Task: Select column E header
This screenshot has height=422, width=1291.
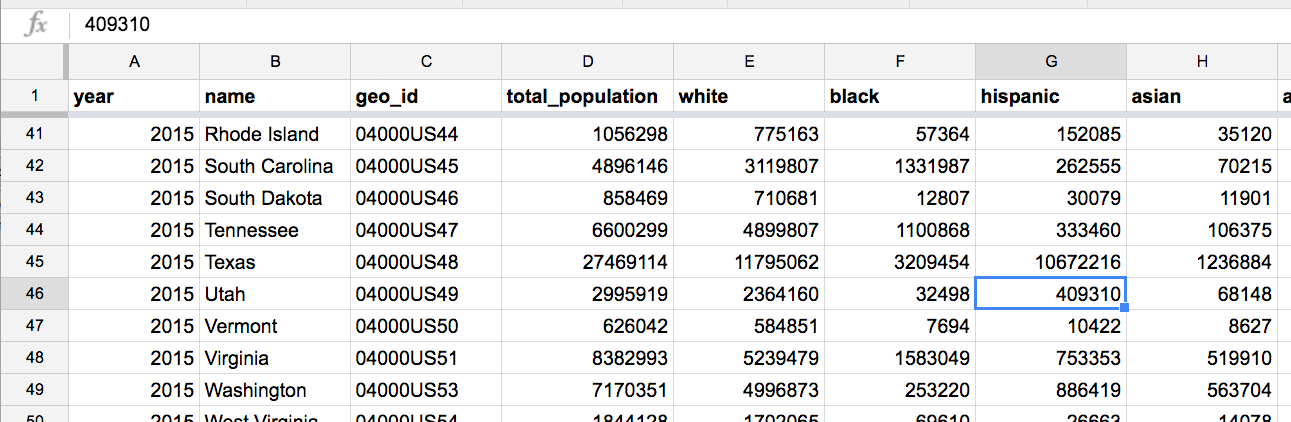Action: pos(749,61)
